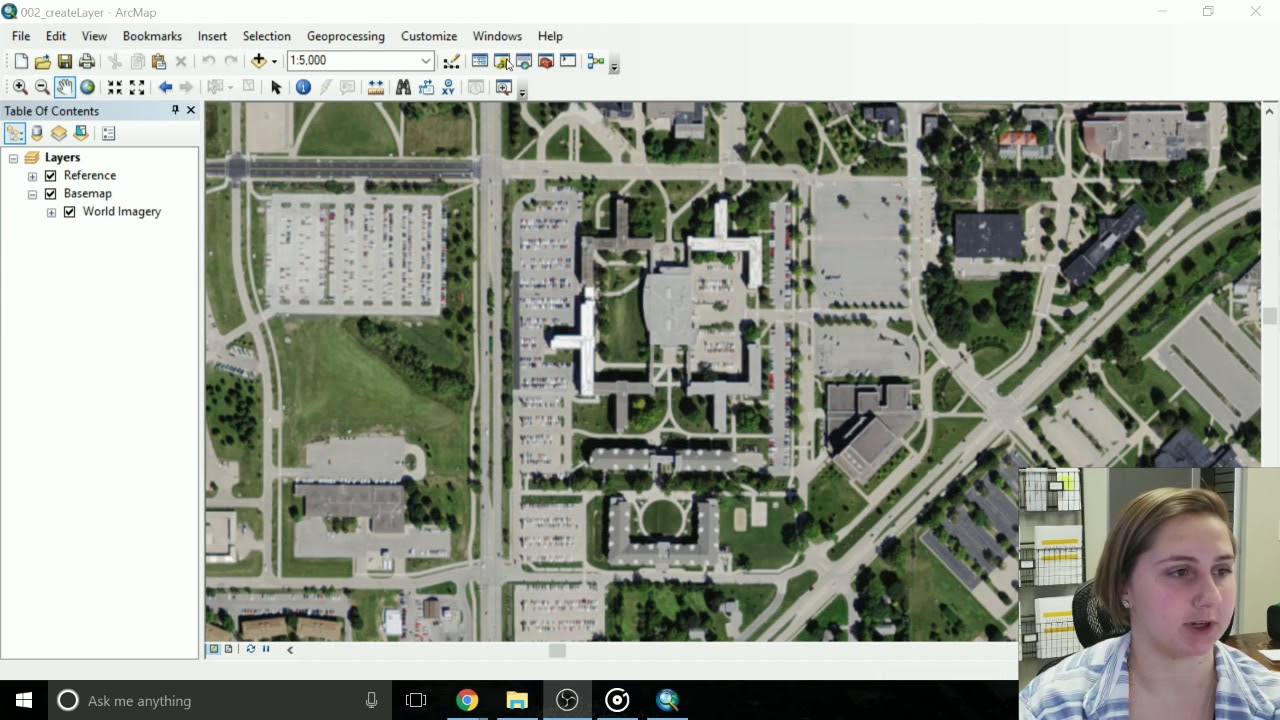Viewport: 1280px width, 720px height.
Task: Open the Python window
Action: coord(568,61)
